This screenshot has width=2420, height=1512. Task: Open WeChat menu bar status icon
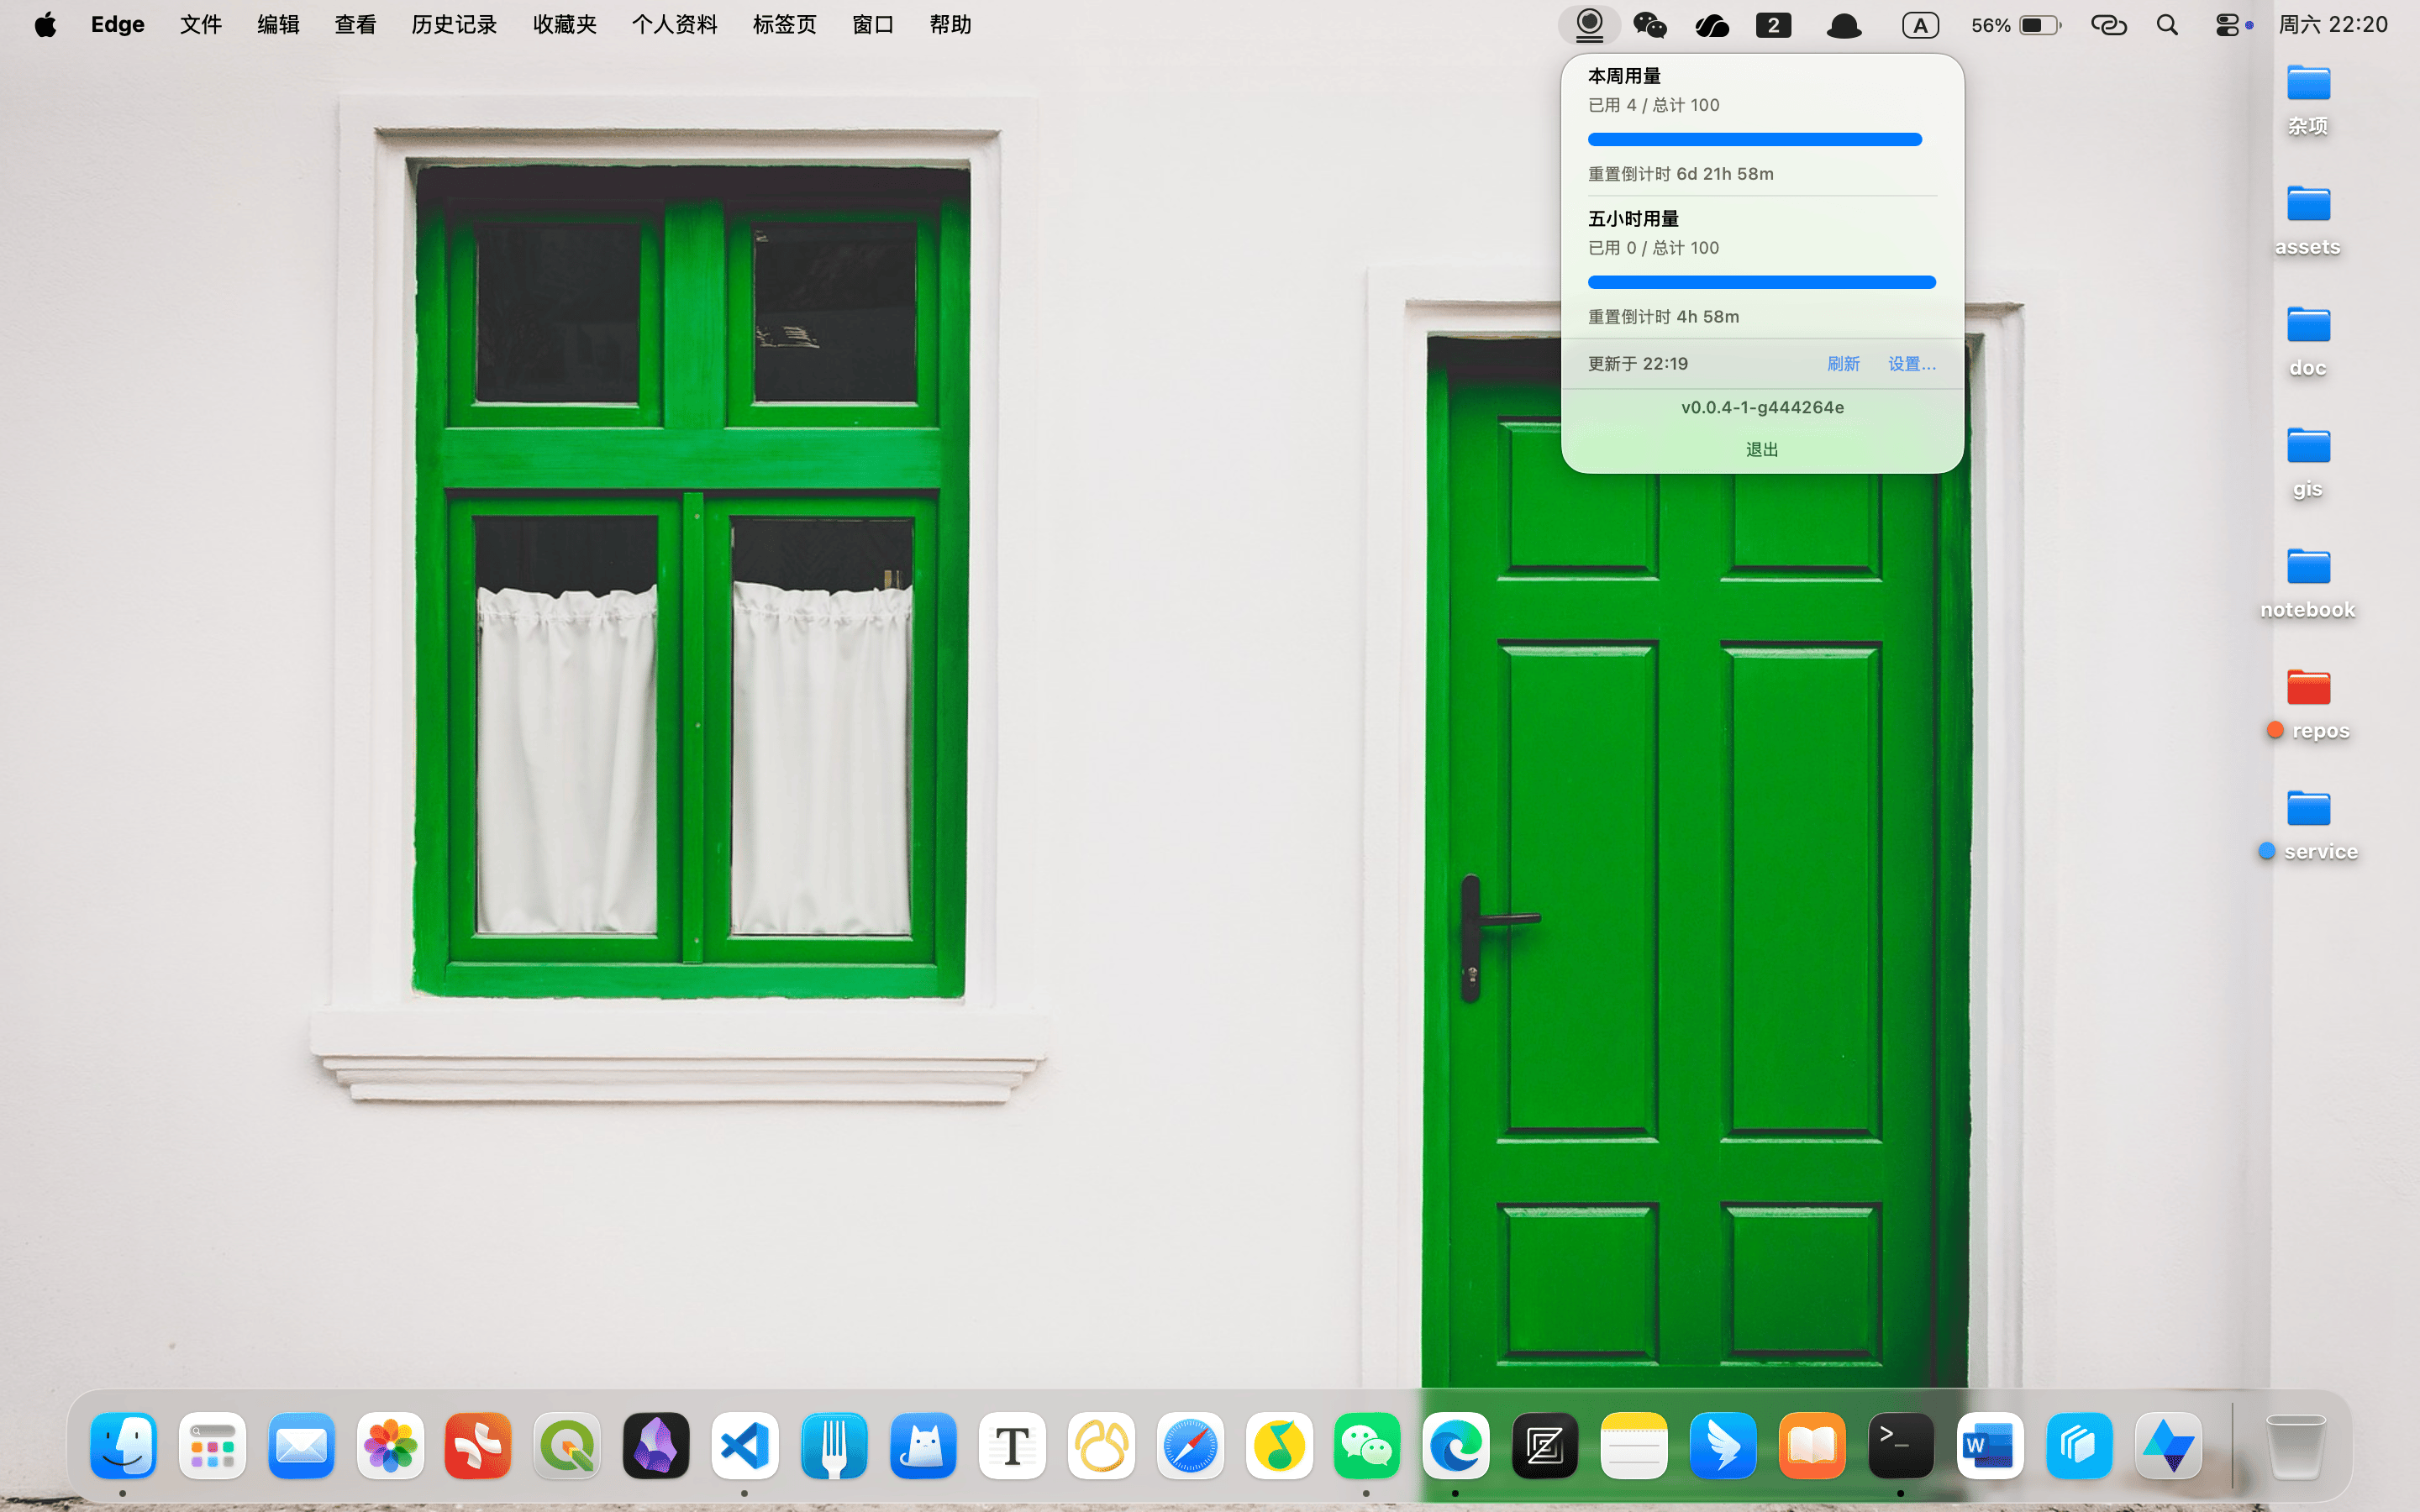(1650, 25)
